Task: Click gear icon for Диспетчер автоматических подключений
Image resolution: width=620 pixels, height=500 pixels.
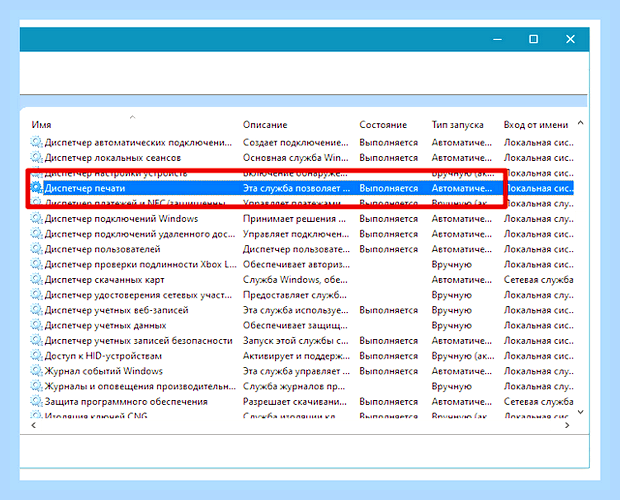Action: tap(36, 142)
